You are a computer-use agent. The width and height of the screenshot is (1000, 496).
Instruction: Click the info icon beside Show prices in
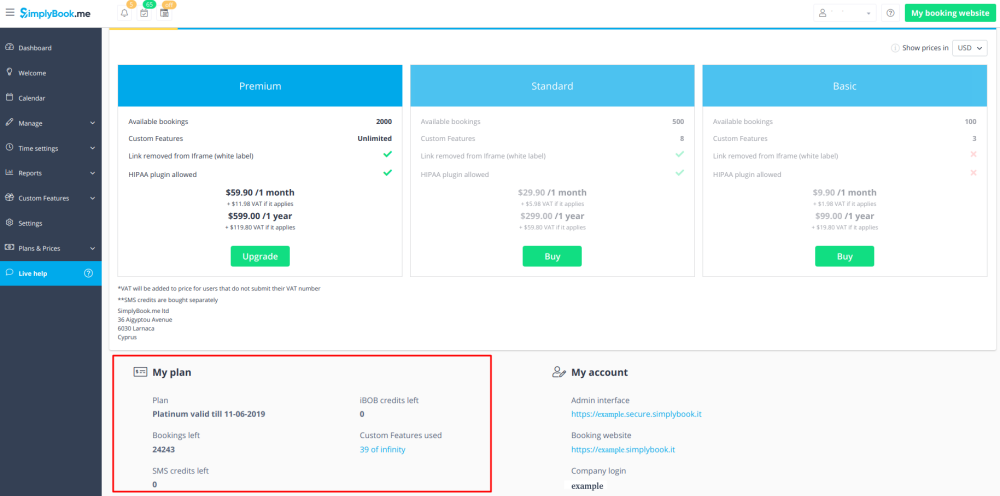(895, 47)
